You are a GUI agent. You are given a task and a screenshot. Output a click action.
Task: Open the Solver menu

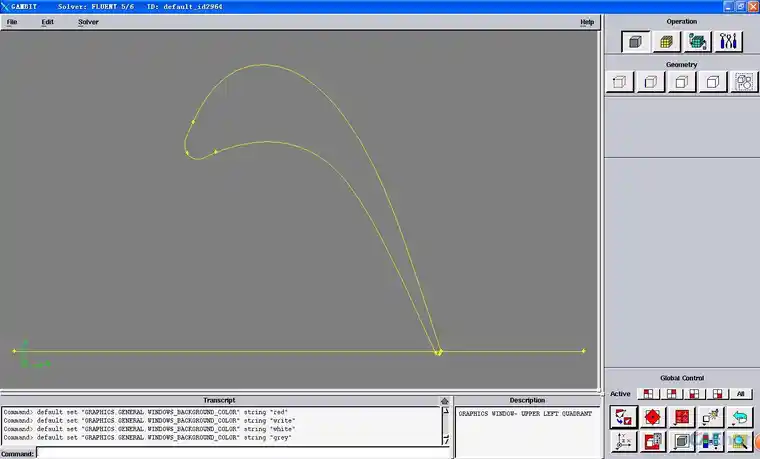click(88, 22)
